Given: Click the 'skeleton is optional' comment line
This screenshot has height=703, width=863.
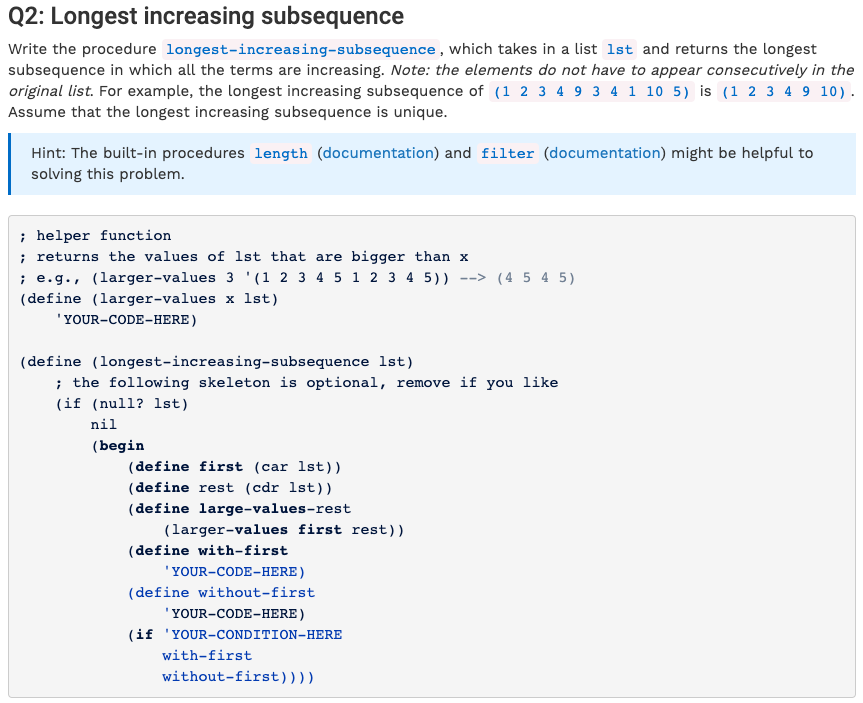Looking at the screenshot, I should 307,383.
